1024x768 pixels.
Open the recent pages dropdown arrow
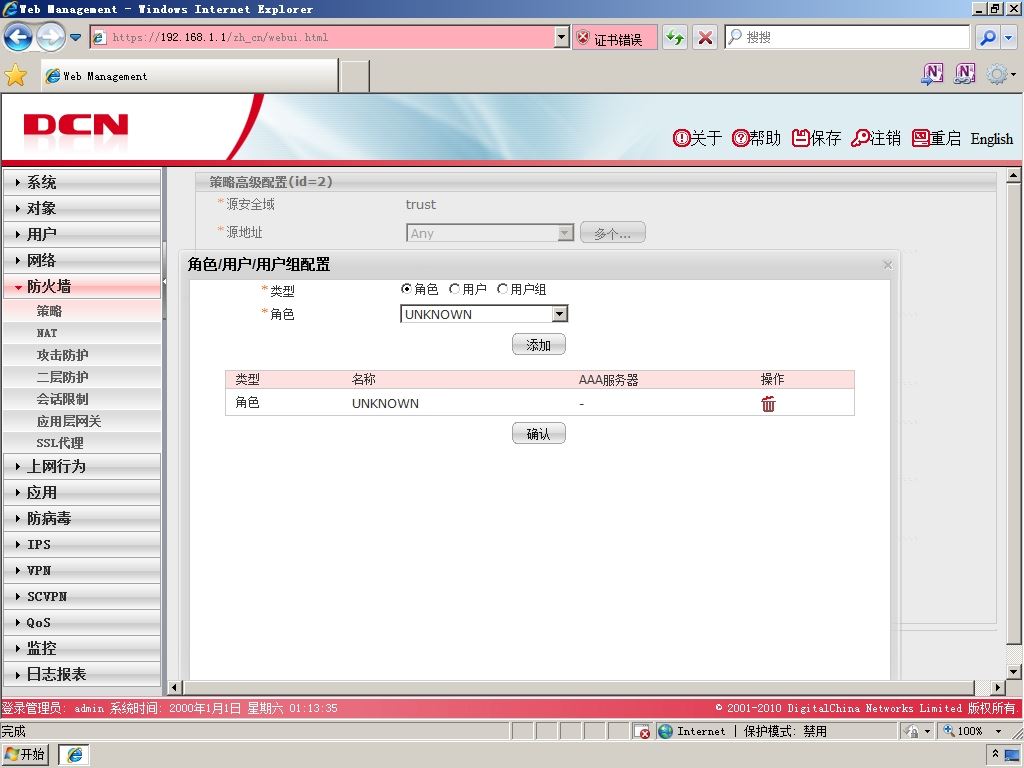point(76,37)
